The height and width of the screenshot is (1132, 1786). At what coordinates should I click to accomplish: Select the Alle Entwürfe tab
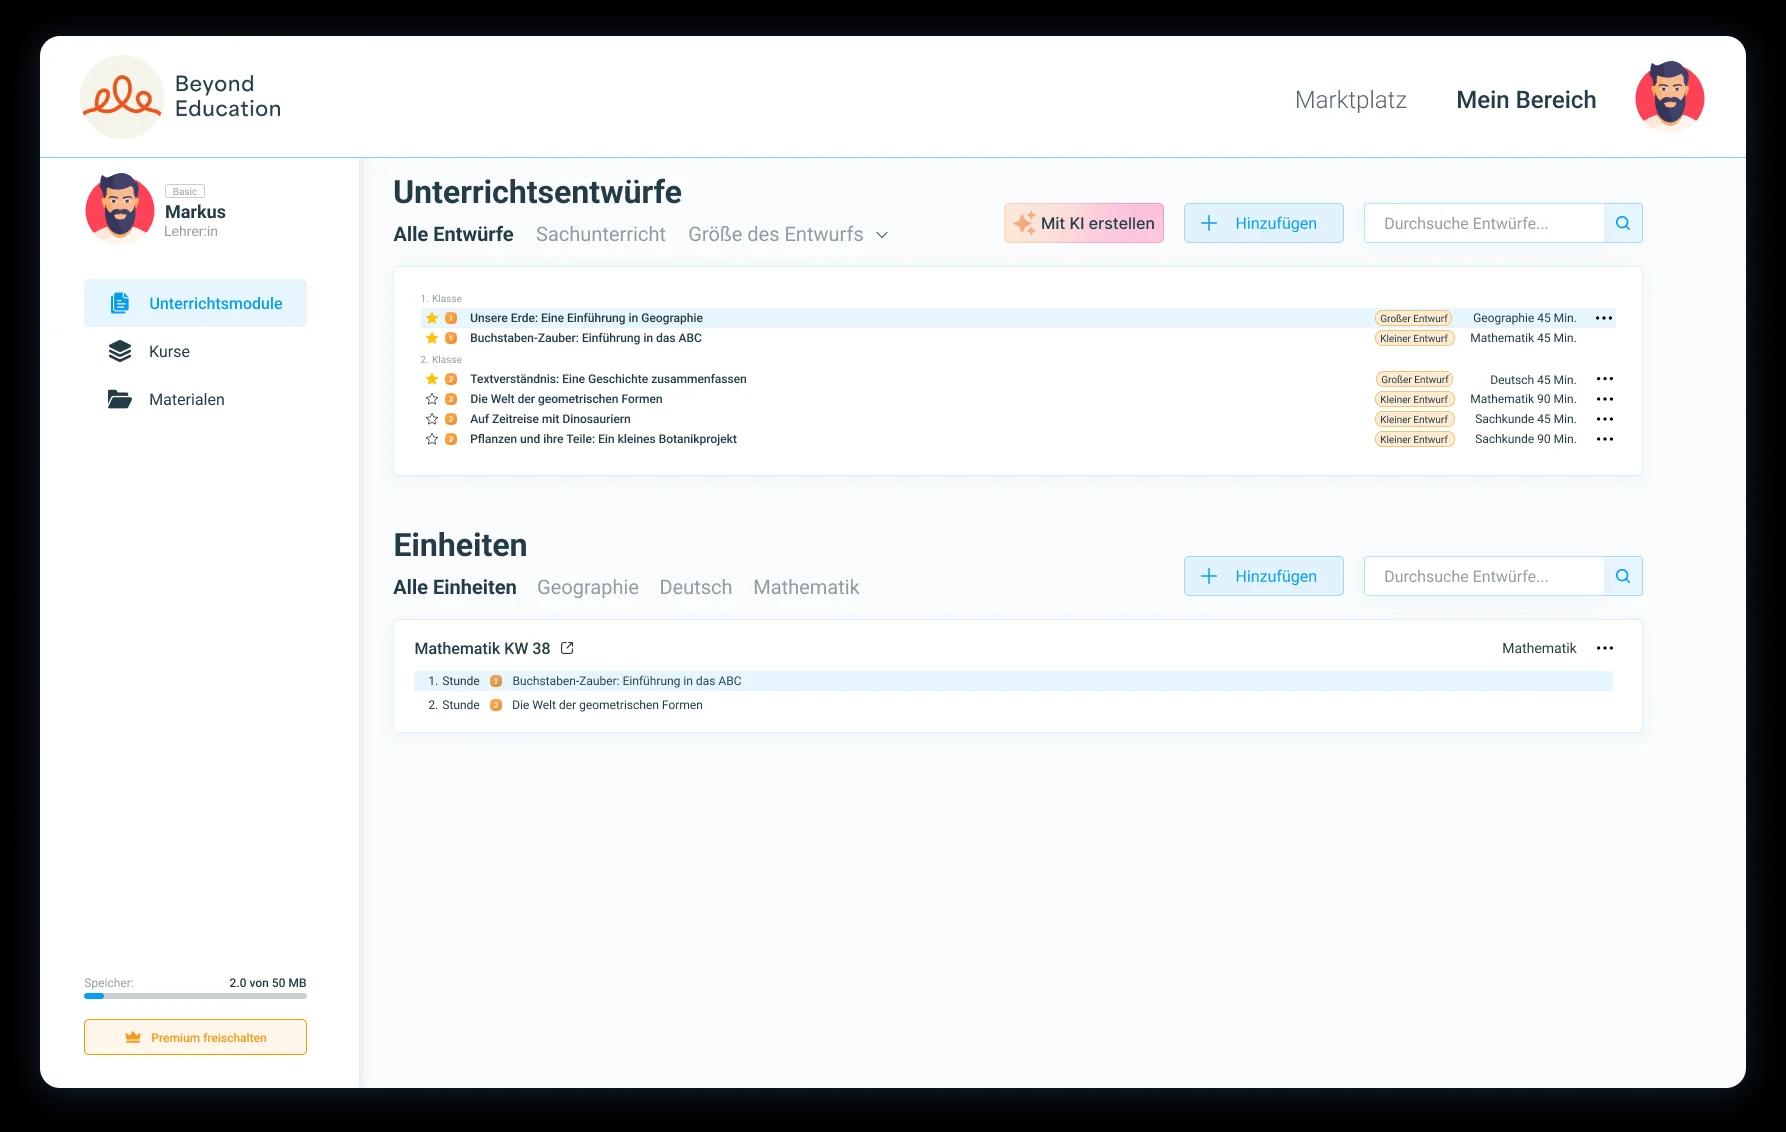coord(453,234)
